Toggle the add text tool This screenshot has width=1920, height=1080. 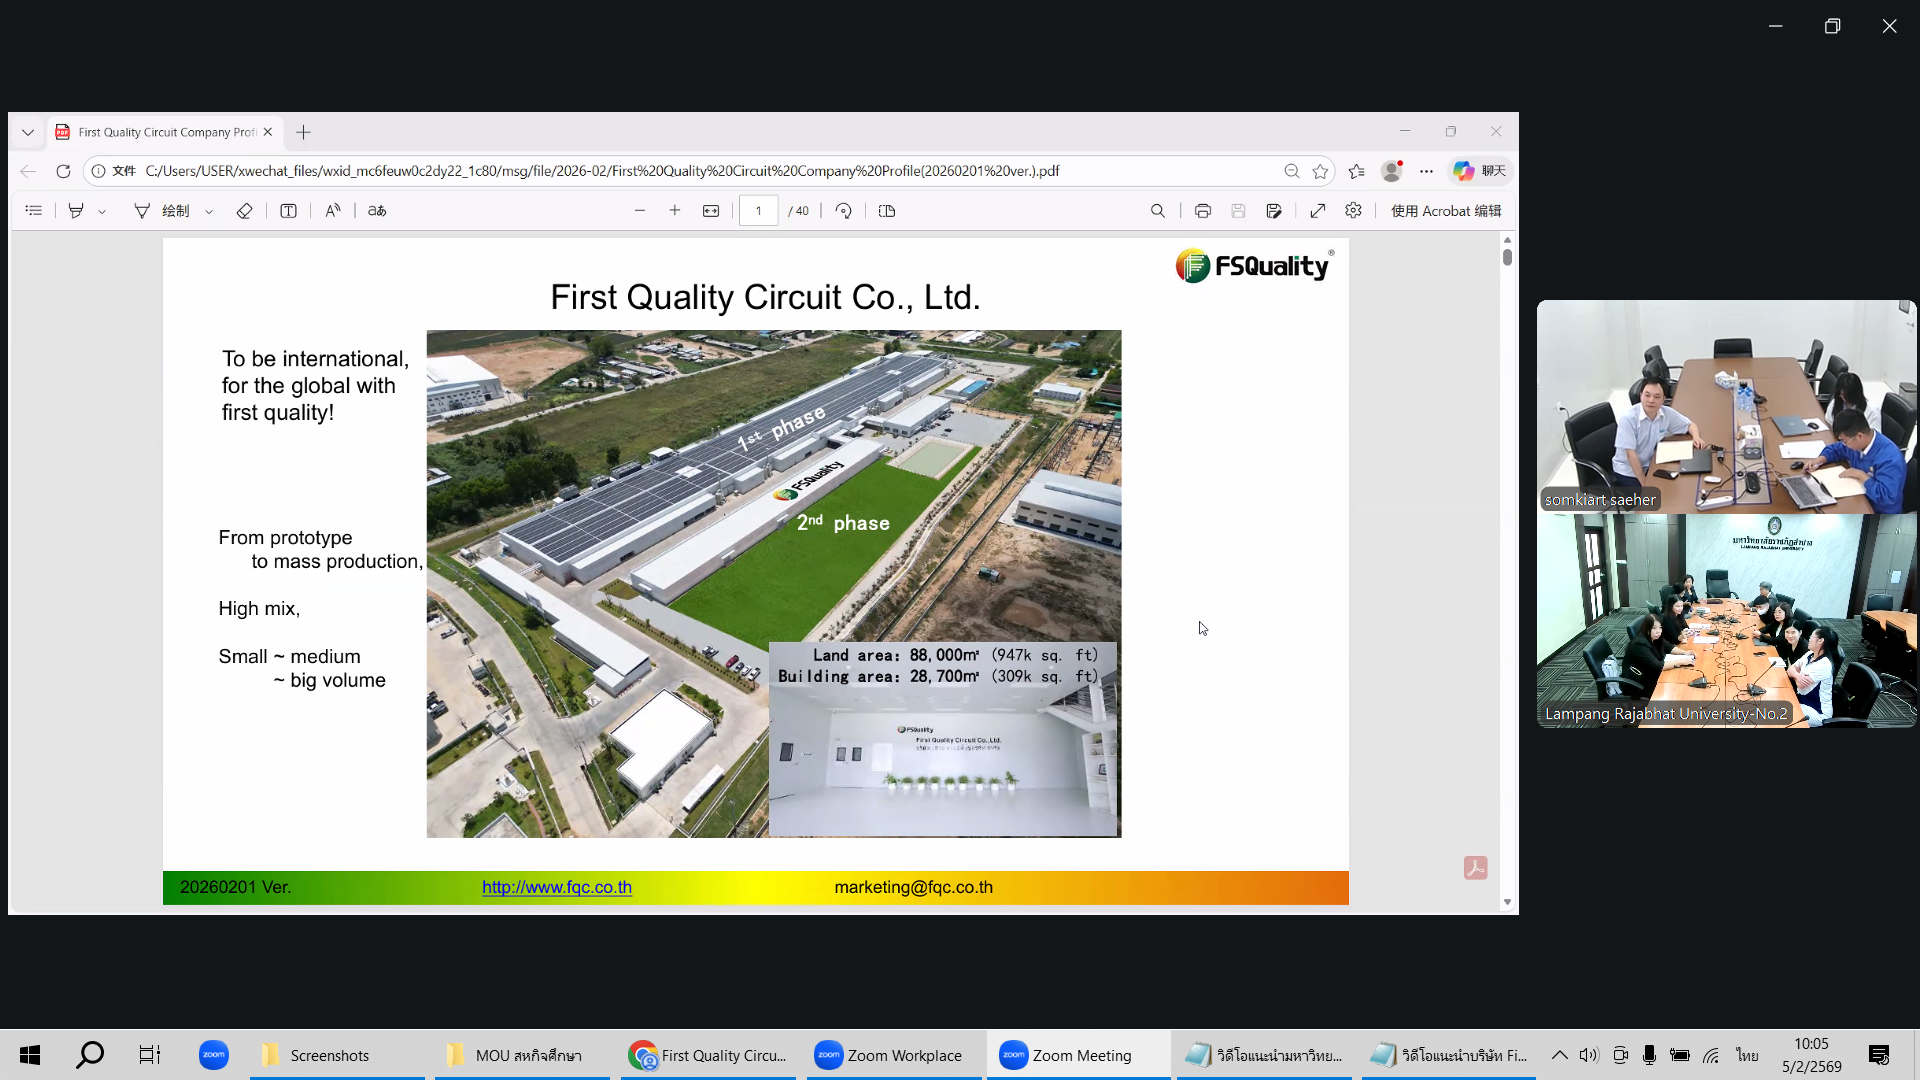(x=288, y=211)
